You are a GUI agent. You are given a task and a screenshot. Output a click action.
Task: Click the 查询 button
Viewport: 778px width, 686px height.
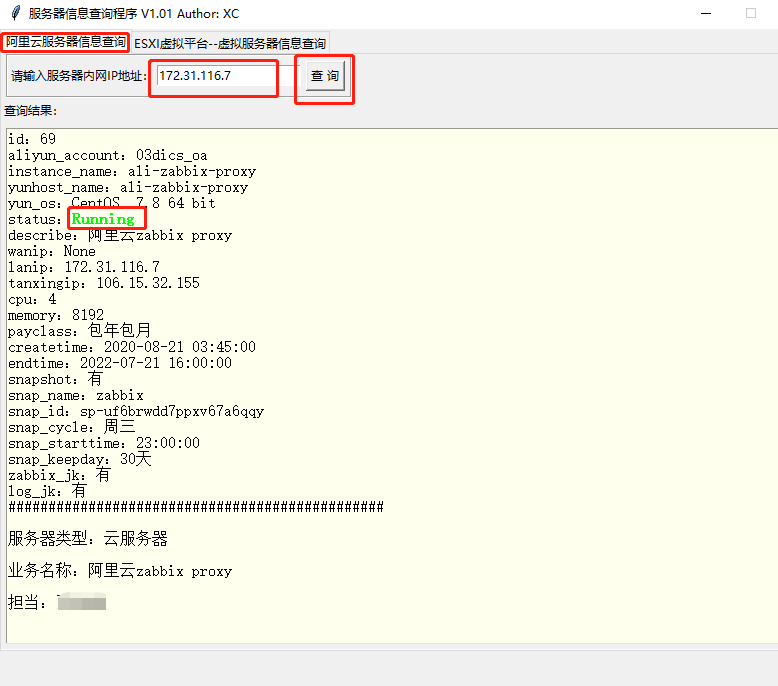325,76
